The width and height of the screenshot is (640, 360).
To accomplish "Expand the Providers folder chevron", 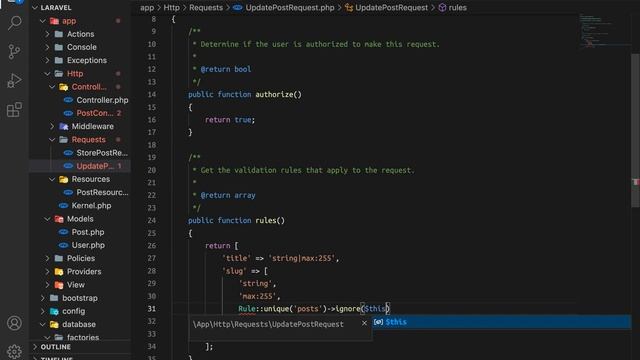I will click(x=47, y=271).
